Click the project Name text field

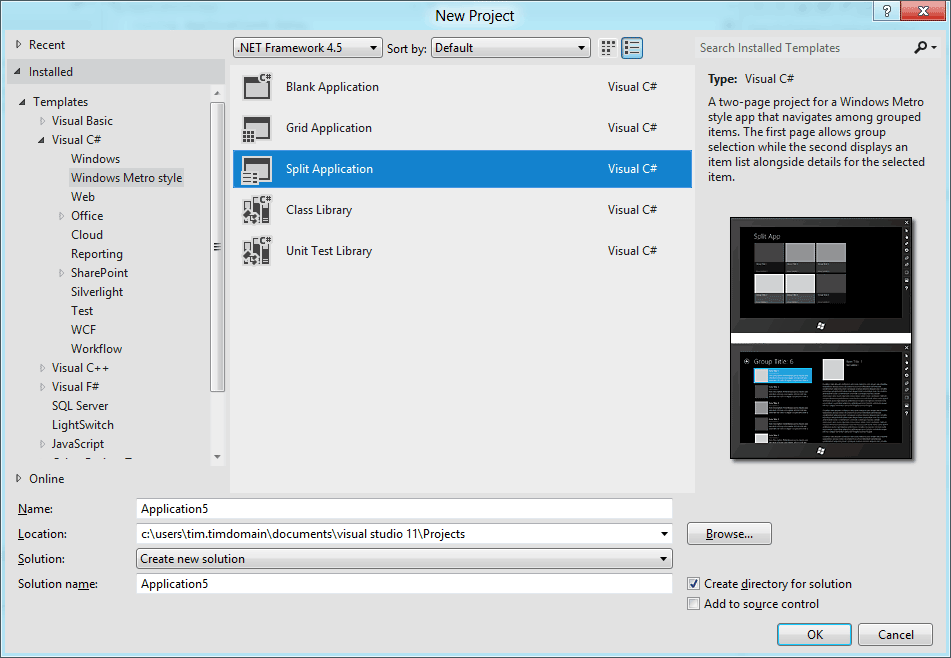coord(404,509)
